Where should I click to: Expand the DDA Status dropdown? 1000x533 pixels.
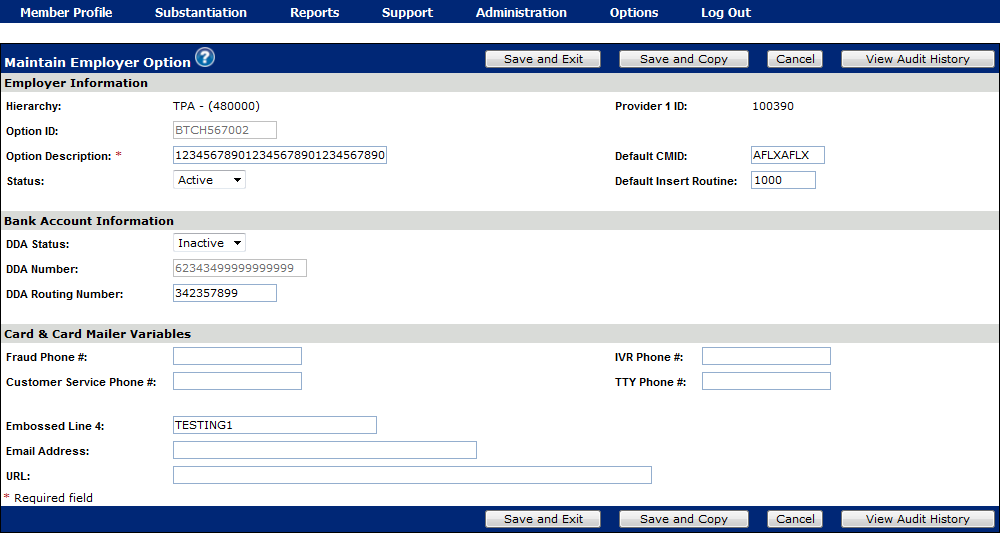coord(210,243)
